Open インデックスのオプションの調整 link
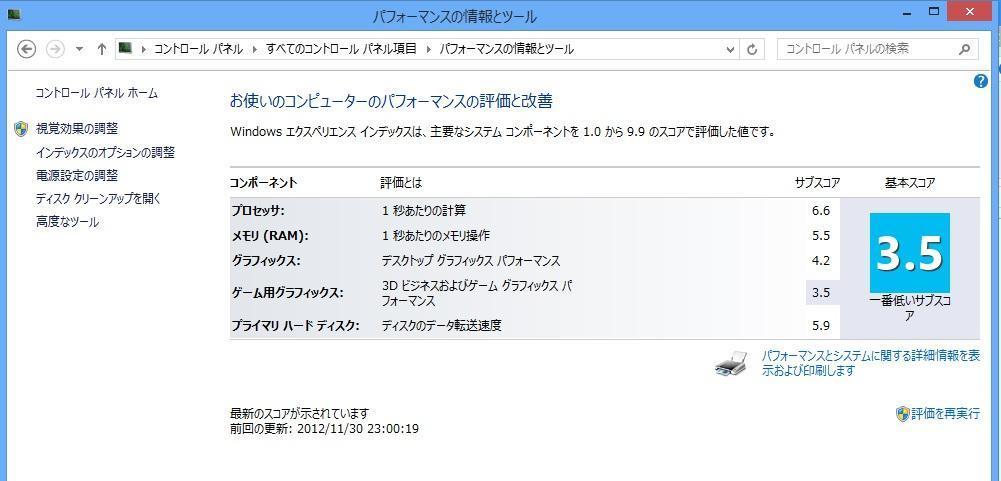Image resolution: width=1001 pixels, height=481 pixels. coord(105,153)
